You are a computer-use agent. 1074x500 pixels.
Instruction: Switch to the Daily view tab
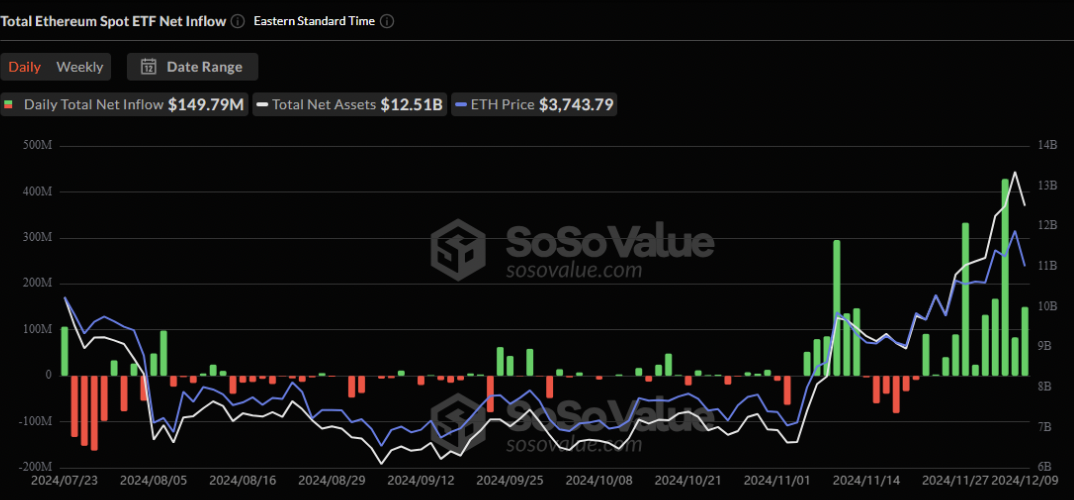25,67
